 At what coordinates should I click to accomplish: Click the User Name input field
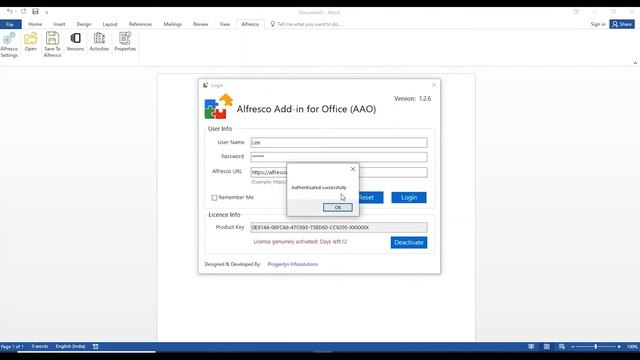click(339, 142)
